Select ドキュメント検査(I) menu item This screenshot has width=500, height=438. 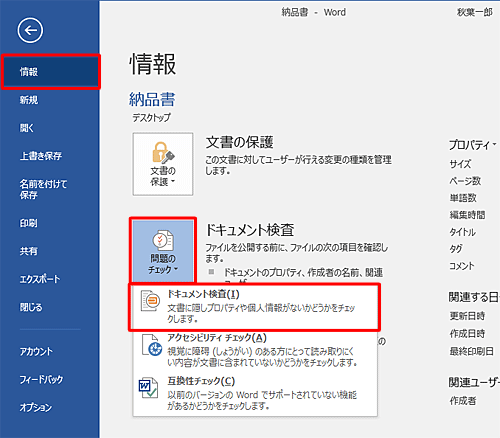click(x=255, y=307)
